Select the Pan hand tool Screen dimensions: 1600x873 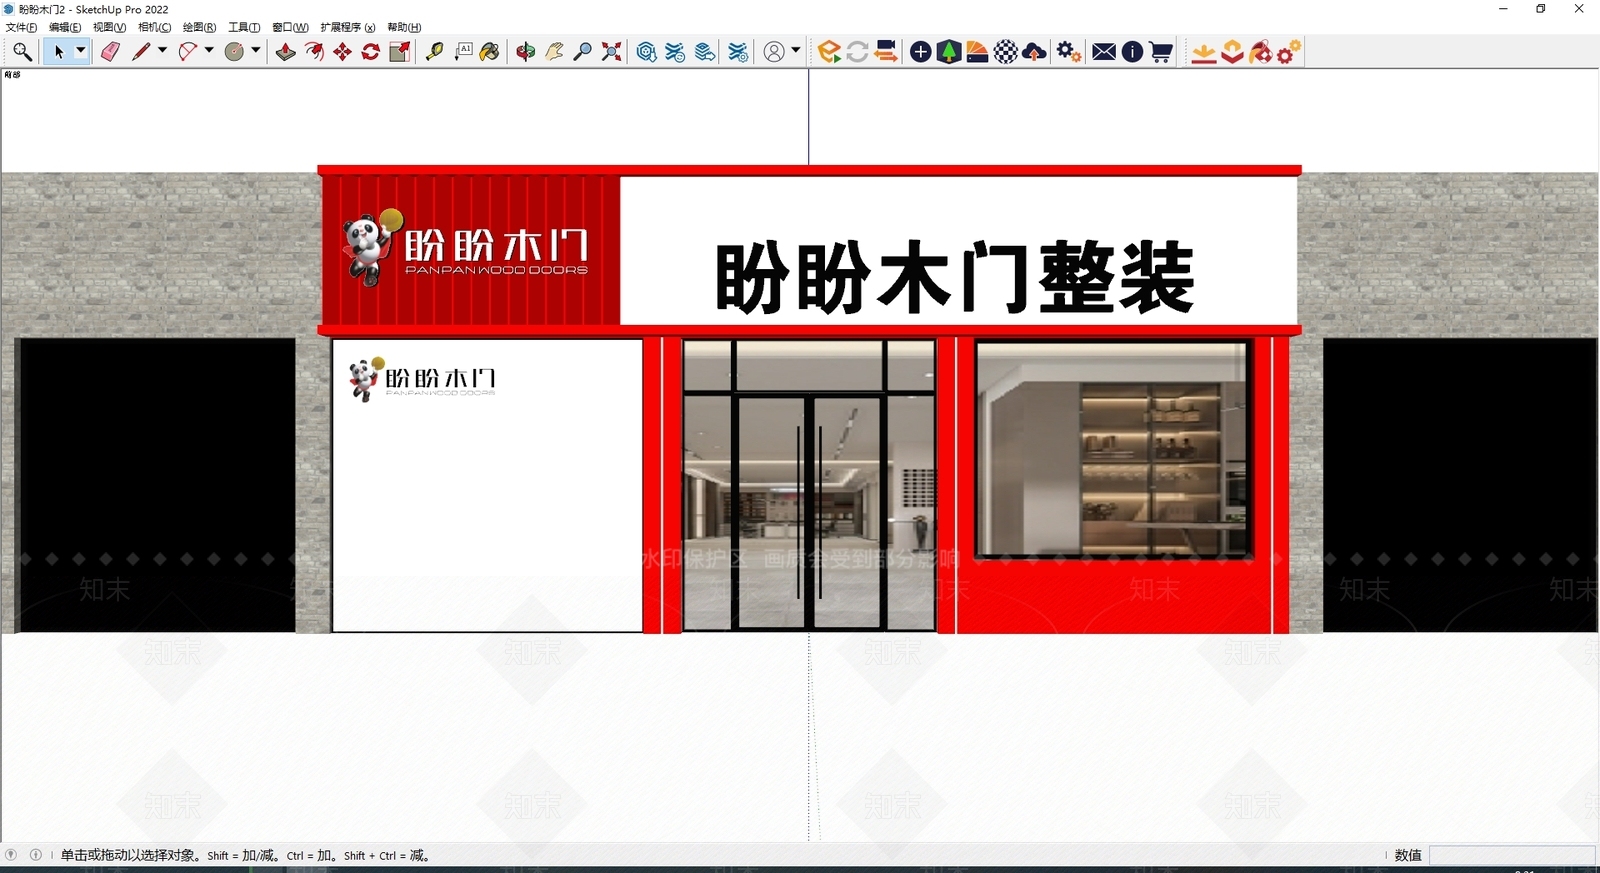coord(554,52)
